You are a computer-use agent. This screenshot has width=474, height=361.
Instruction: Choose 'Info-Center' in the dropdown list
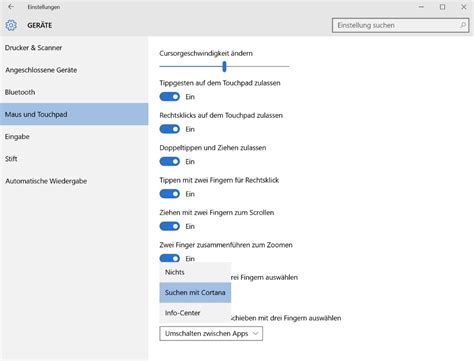195,313
